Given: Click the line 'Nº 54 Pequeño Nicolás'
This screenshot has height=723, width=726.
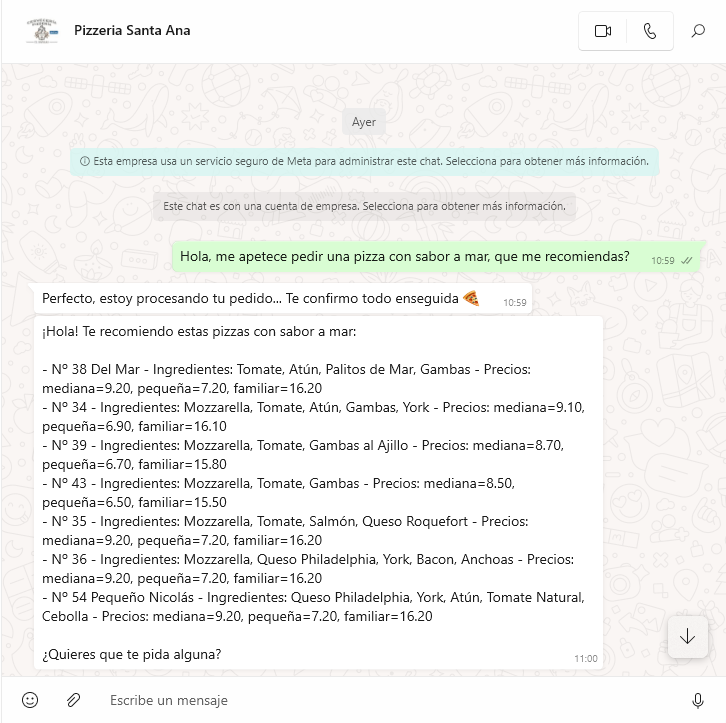Looking at the screenshot, I should (x=313, y=606).
